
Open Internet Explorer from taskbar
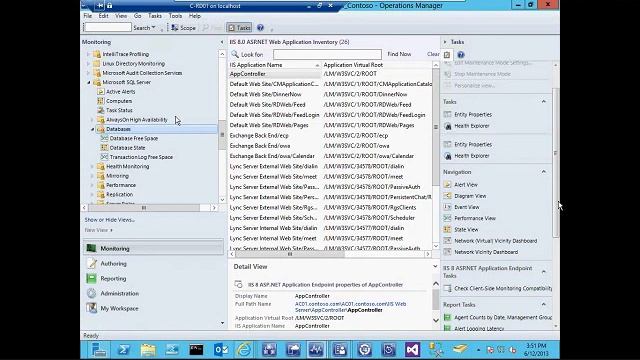point(244,350)
